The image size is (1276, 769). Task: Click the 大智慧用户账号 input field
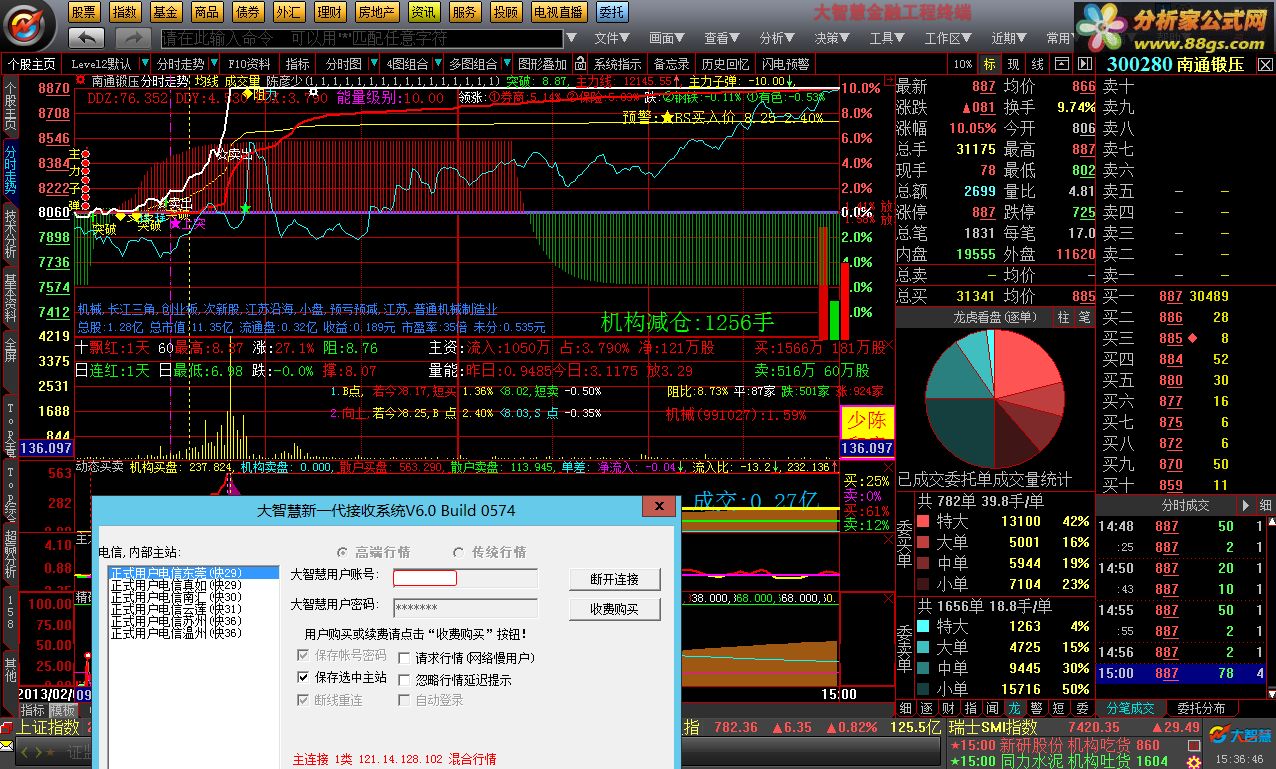tap(465, 578)
